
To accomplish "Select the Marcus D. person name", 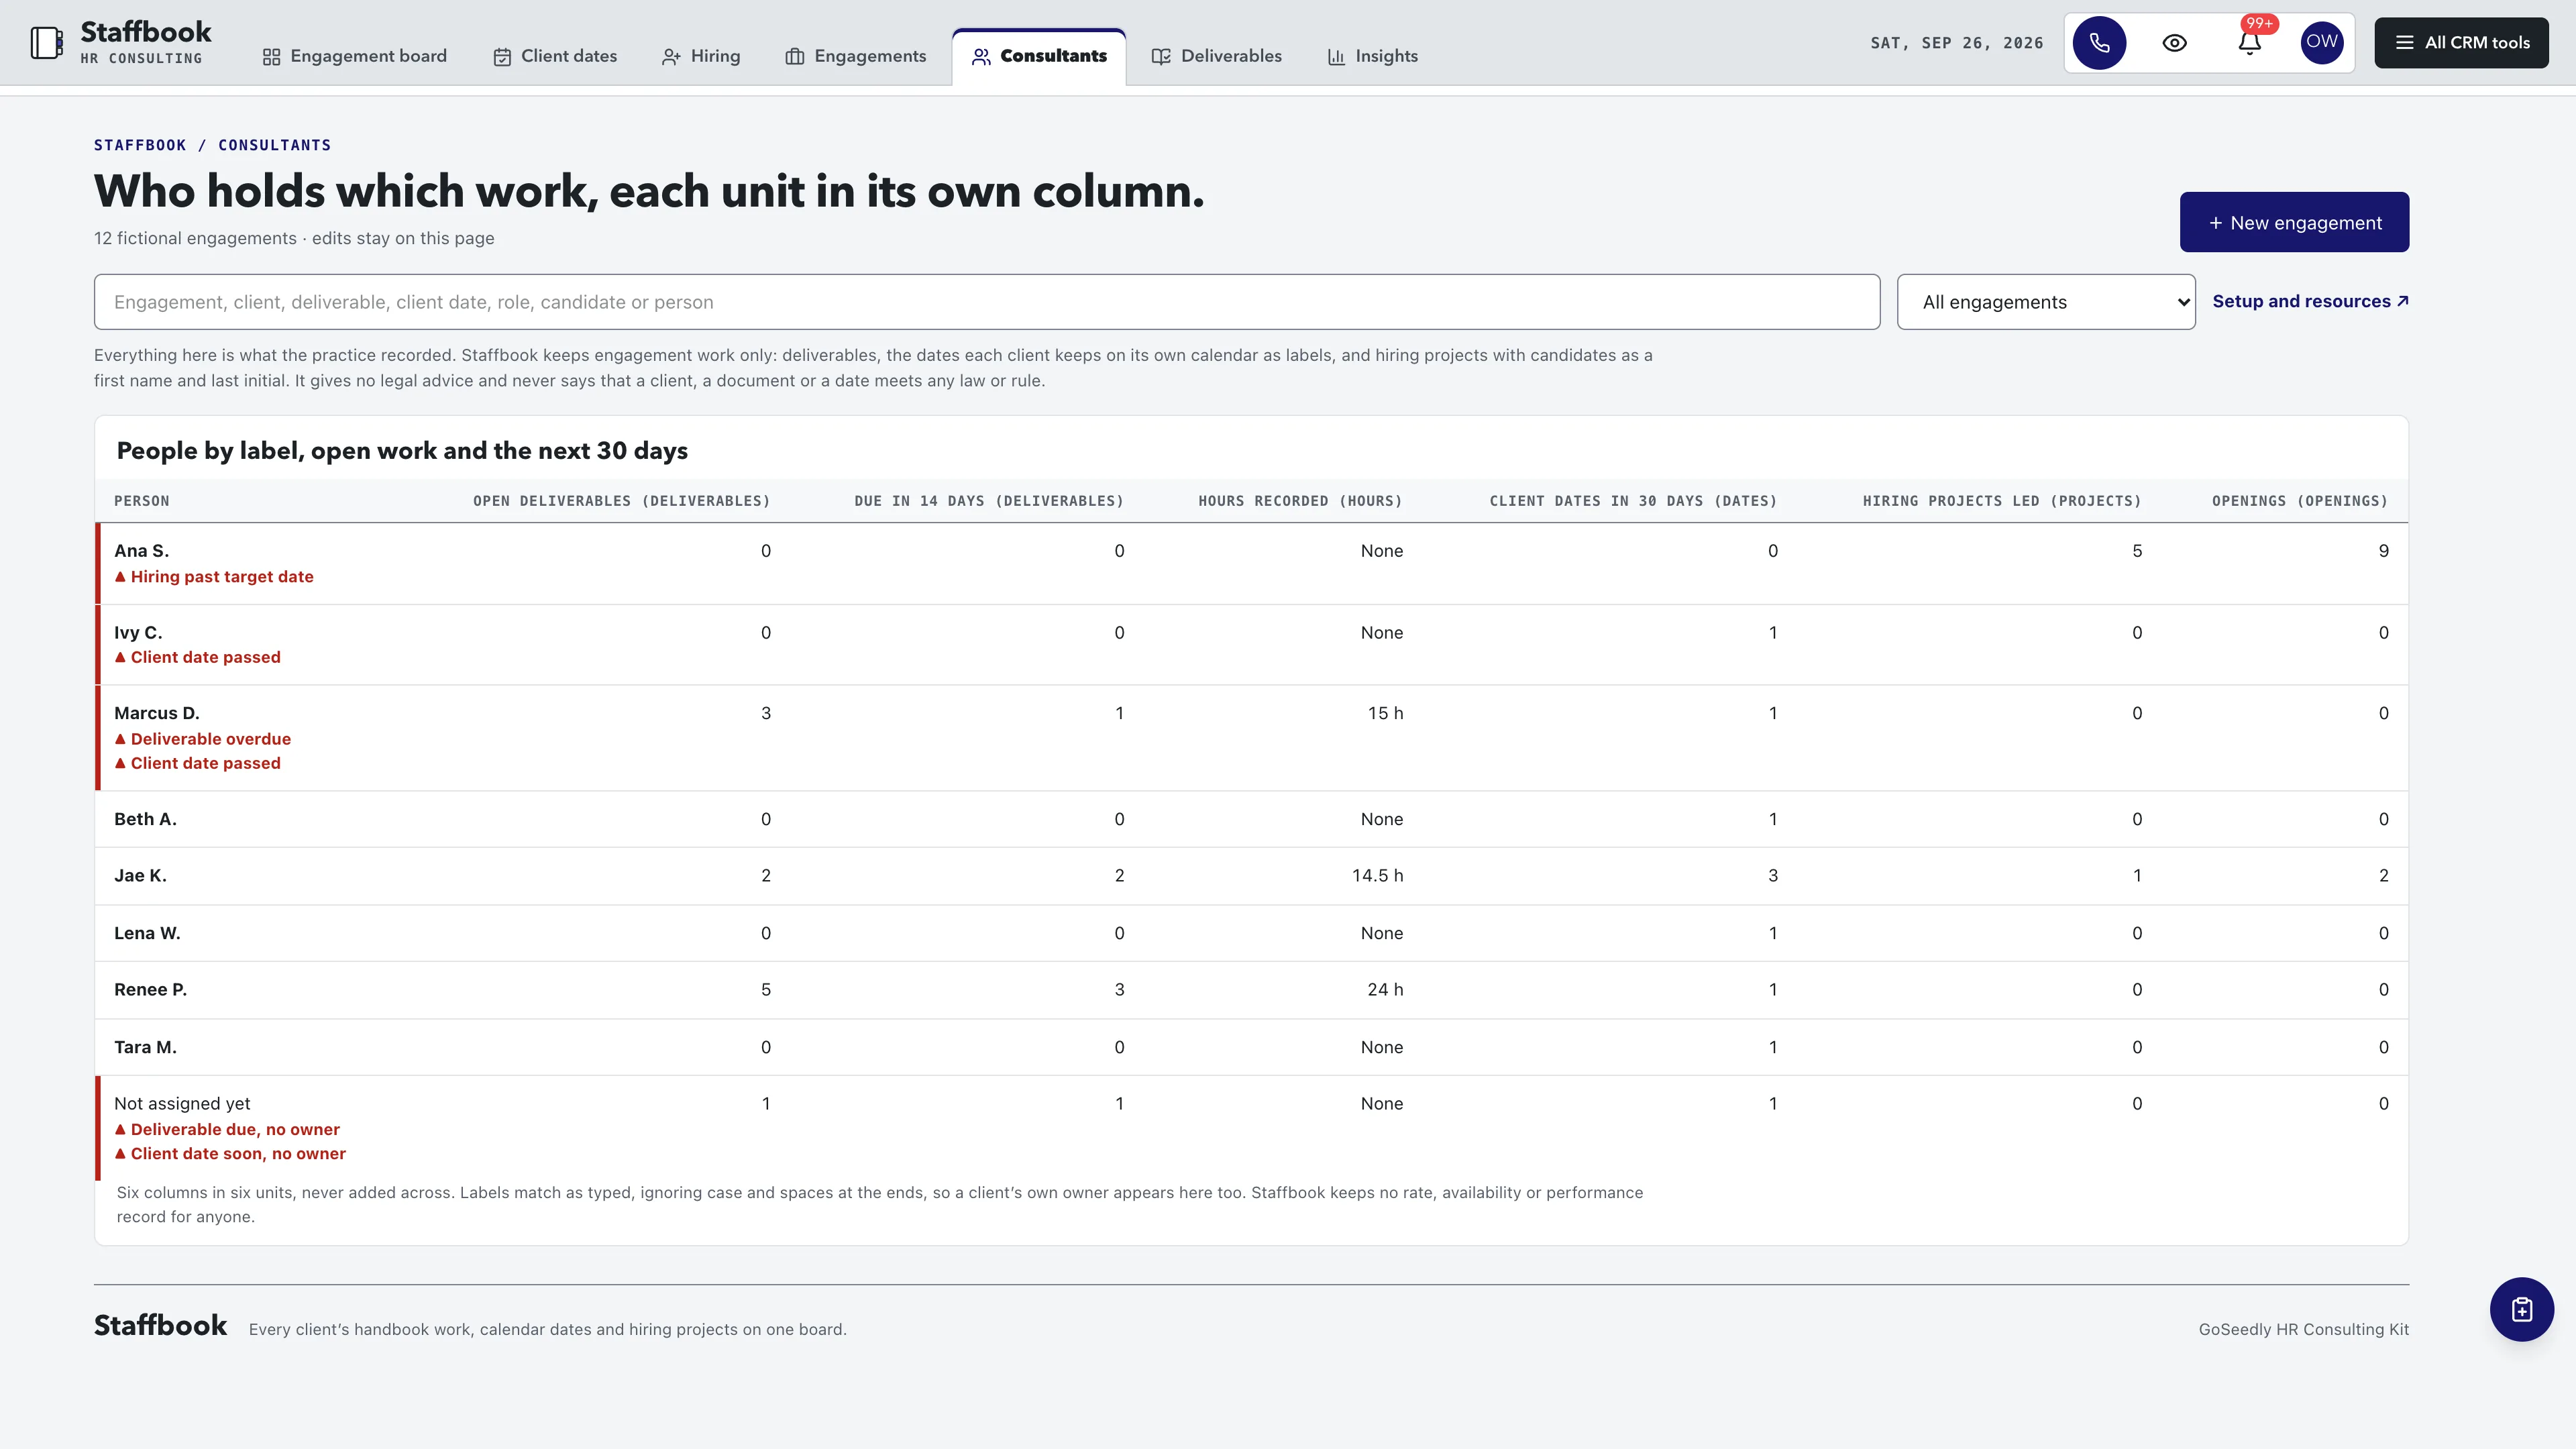I will click(x=157, y=713).
